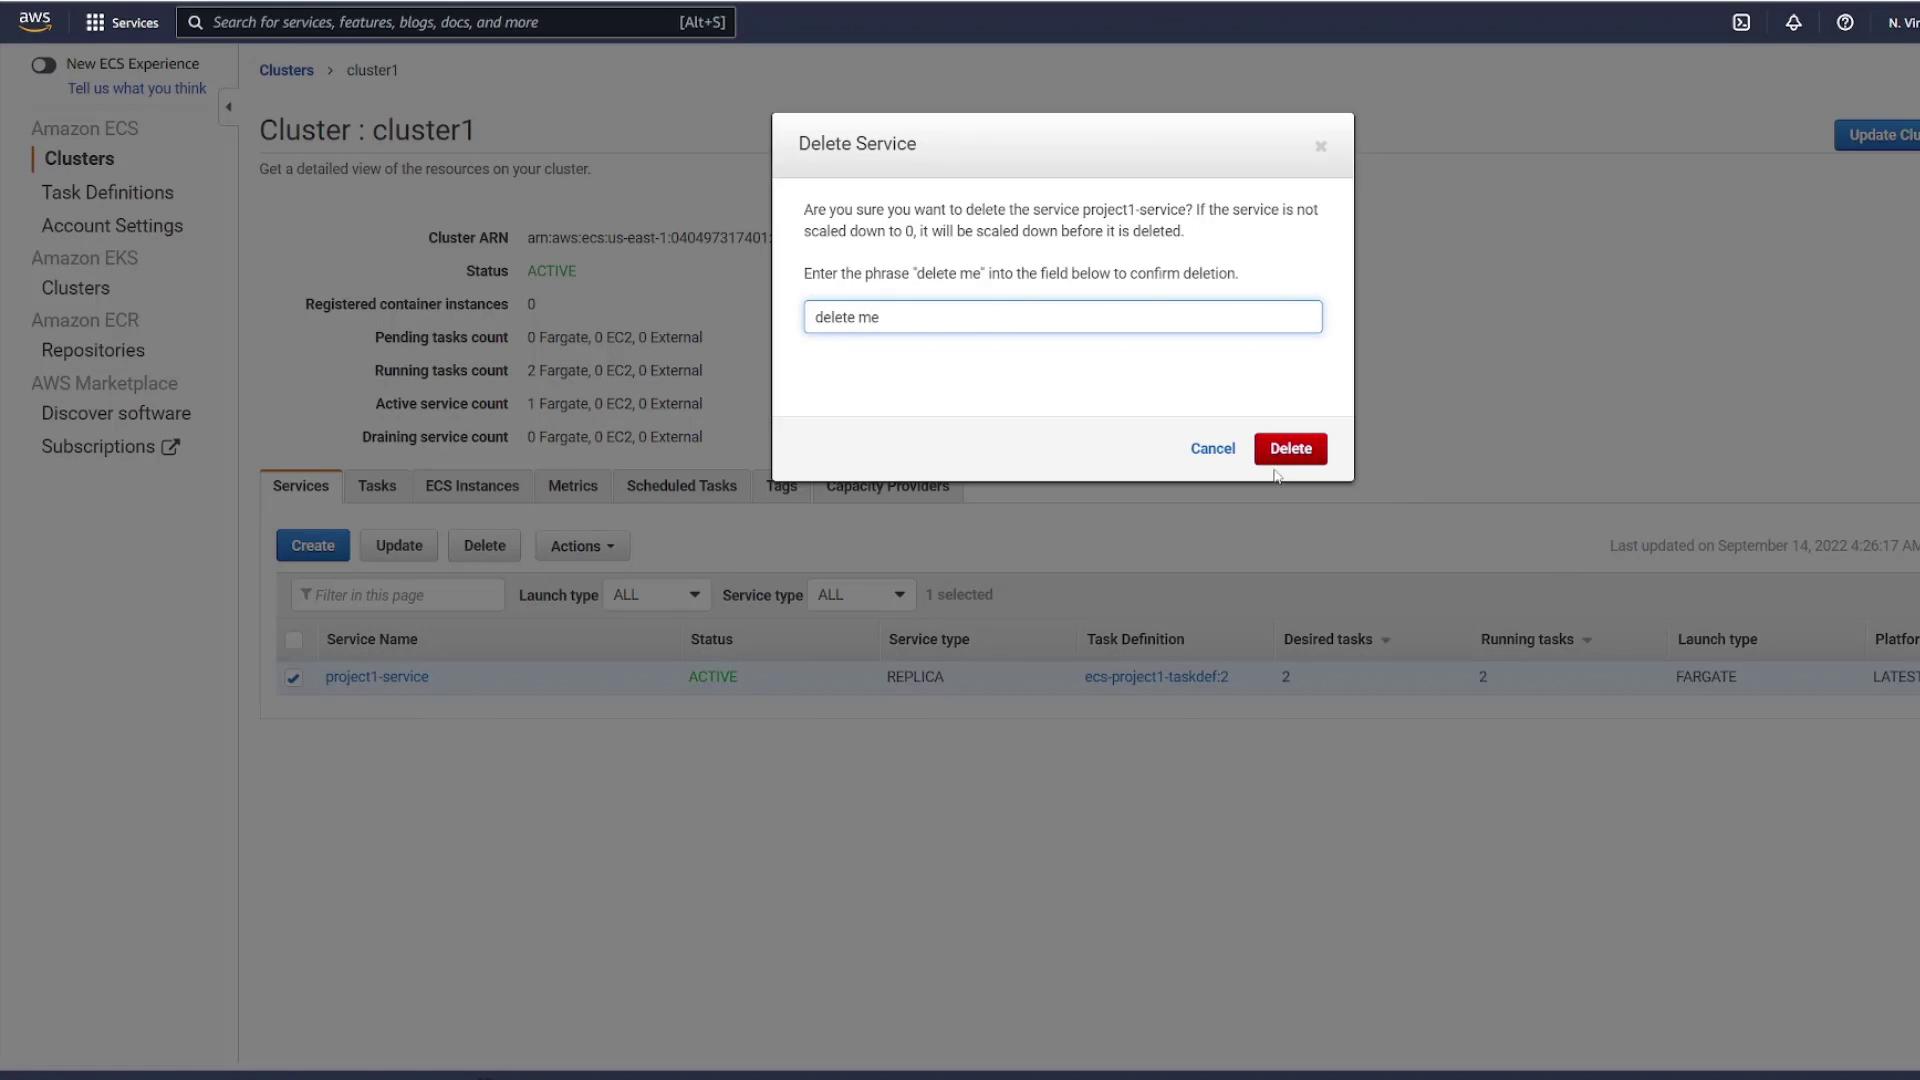This screenshot has height=1080, width=1920.
Task: Click the Launch type column header
Action: (1717, 640)
